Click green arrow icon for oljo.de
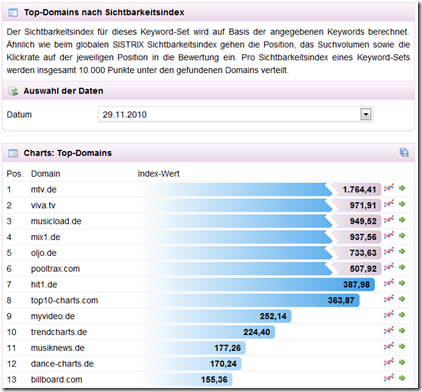Image resolution: width=422 pixels, height=392 pixels. point(402,251)
